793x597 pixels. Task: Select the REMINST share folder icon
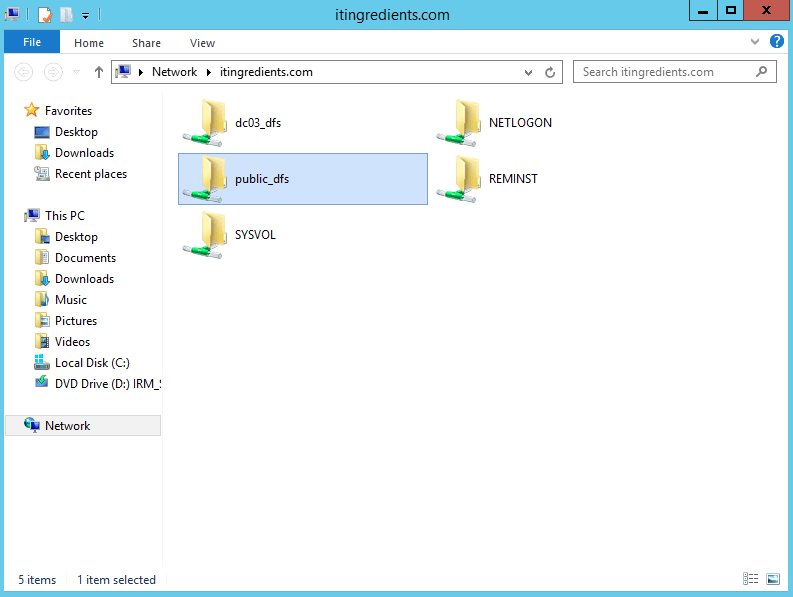click(461, 179)
